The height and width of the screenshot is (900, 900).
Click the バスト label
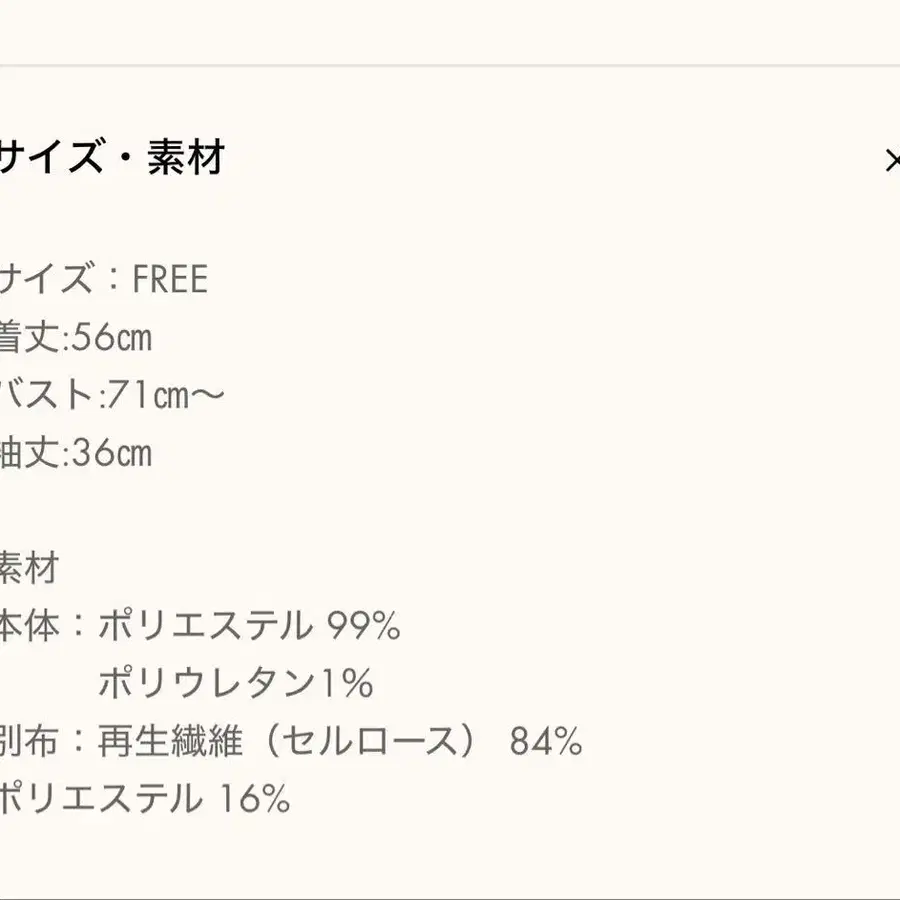[x=46, y=395]
